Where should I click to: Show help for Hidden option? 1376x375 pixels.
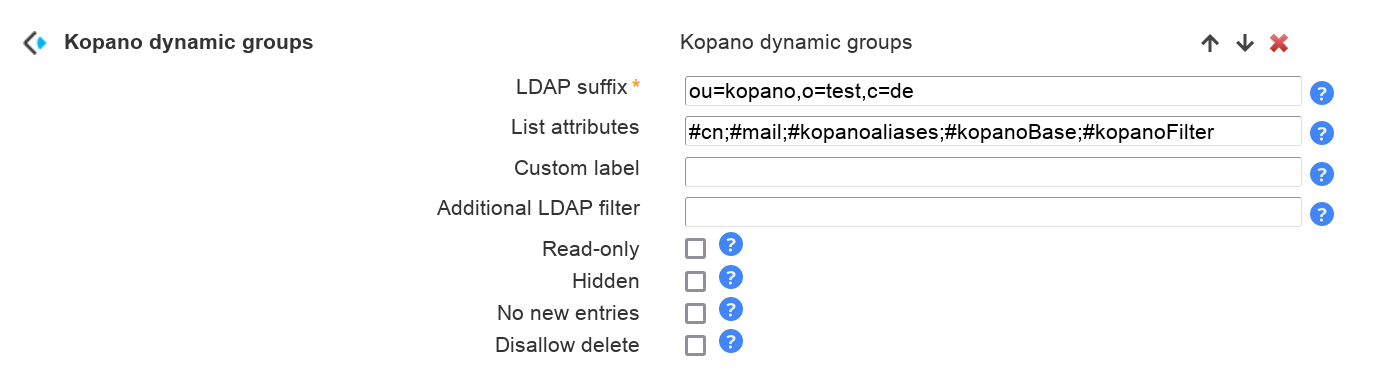731,277
